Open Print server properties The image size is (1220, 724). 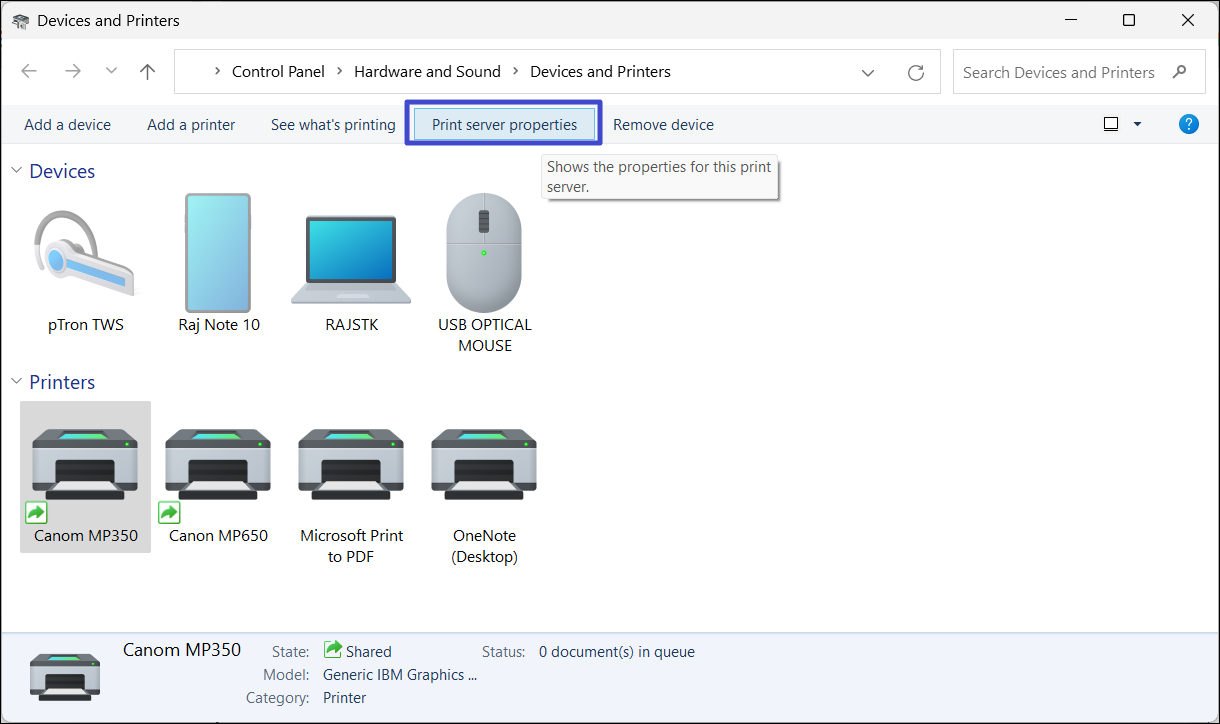(504, 125)
